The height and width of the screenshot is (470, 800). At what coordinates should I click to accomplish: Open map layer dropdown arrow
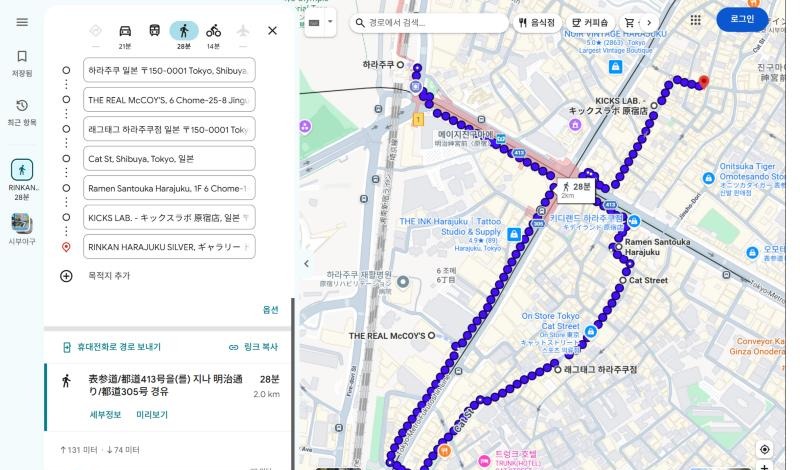coord(330,22)
